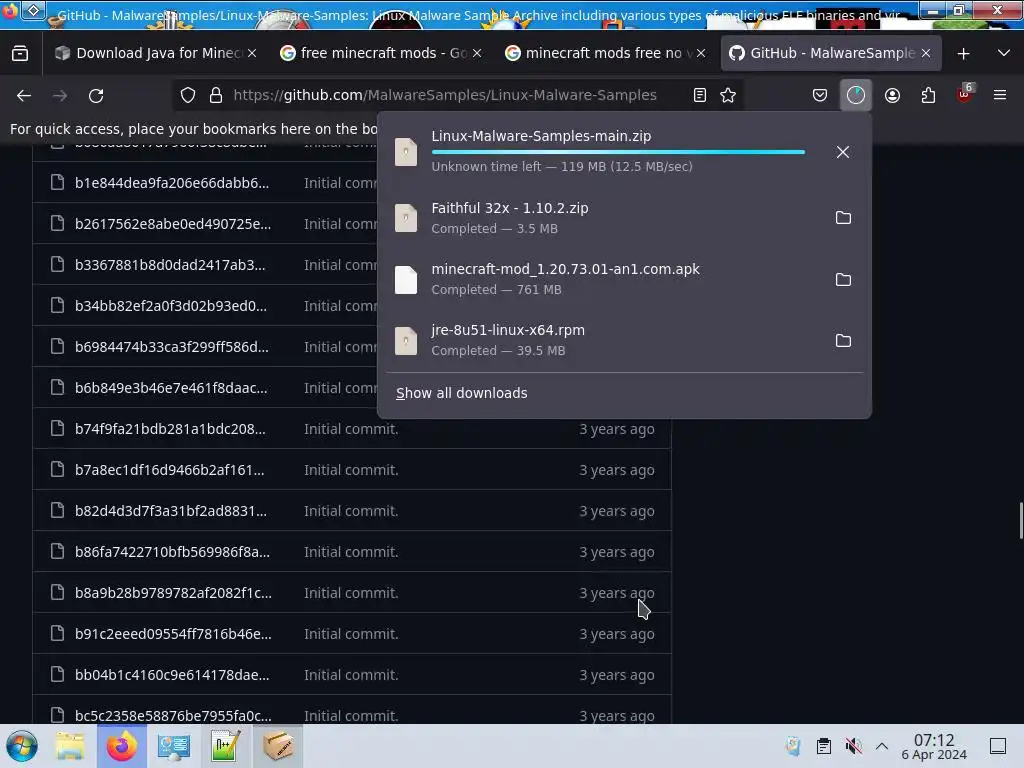The image size is (1024, 768).
Task: Click Initial commit for b74f9fa21bdb row
Action: 351,429
